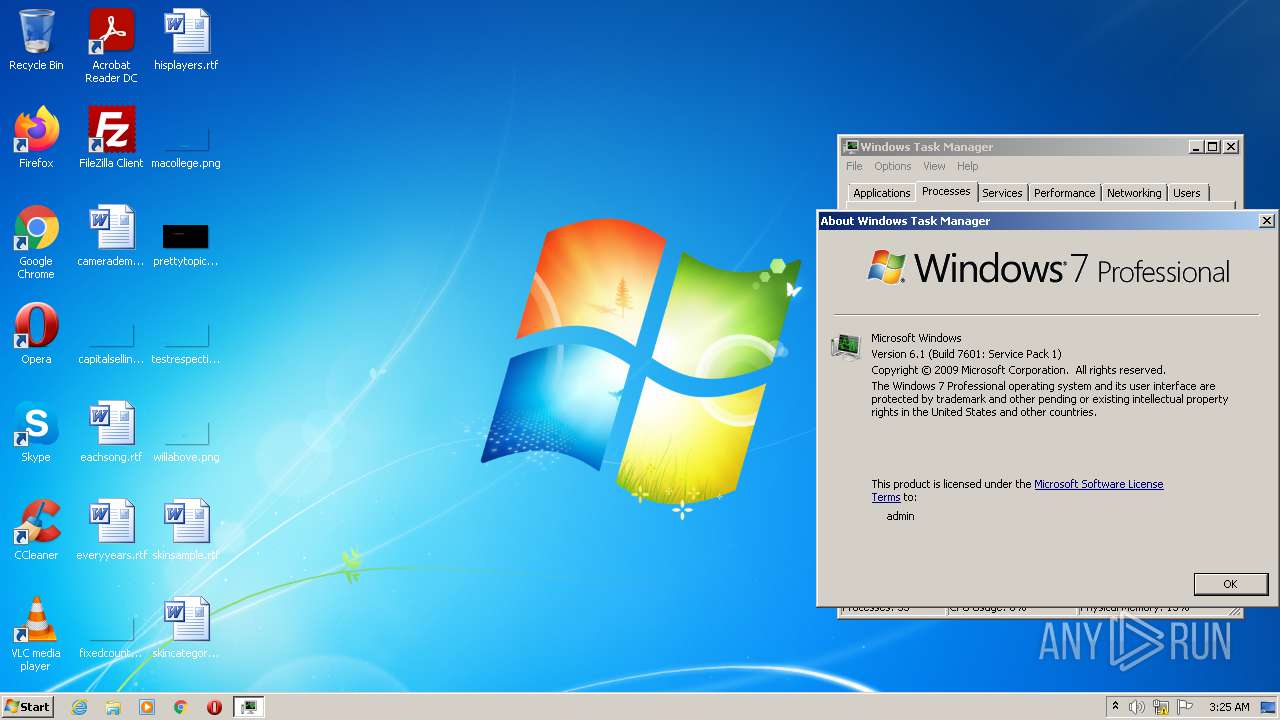The width and height of the screenshot is (1280, 720).
Task: Switch to Task Manager taskbar button
Action: [x=248, y=707]
